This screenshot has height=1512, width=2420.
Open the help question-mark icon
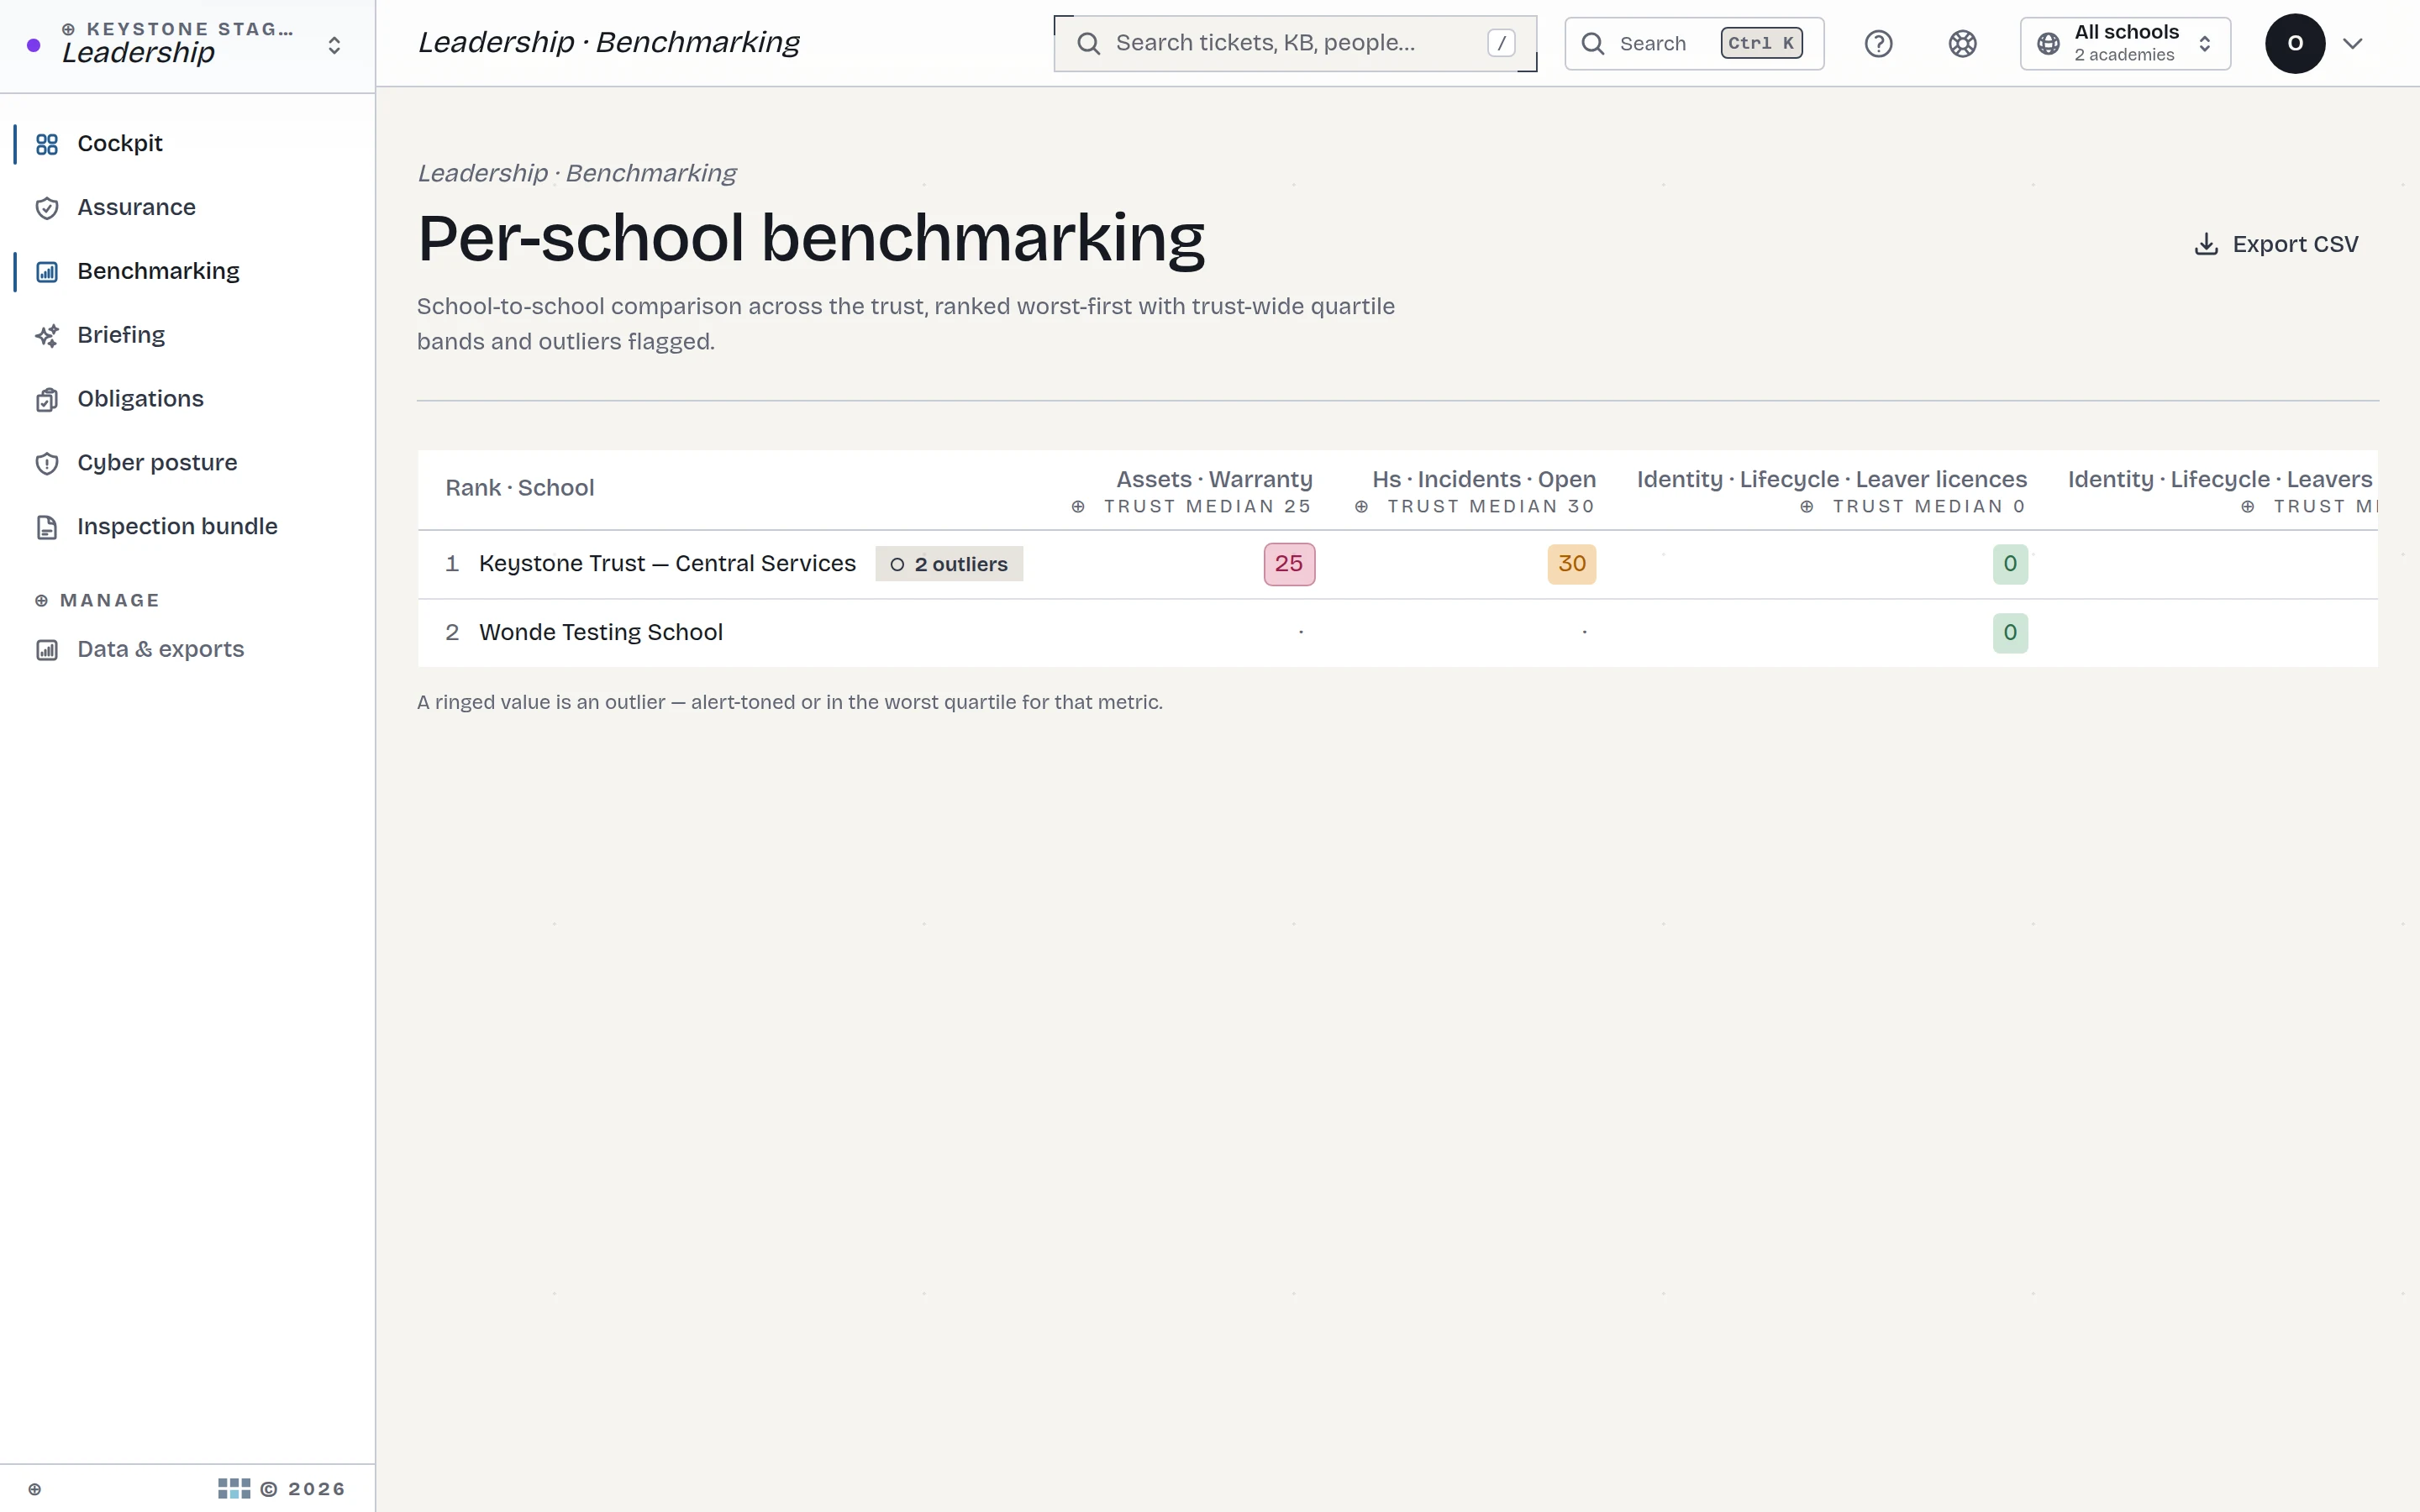coord(1878,44)
